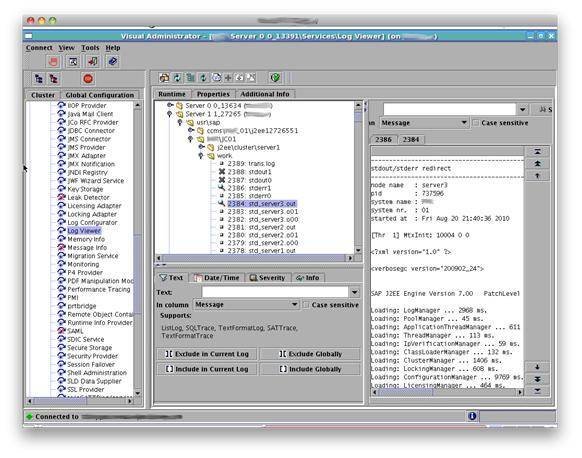
Task: Click single down-arrow log navigation button
Action: coord(537,367)
